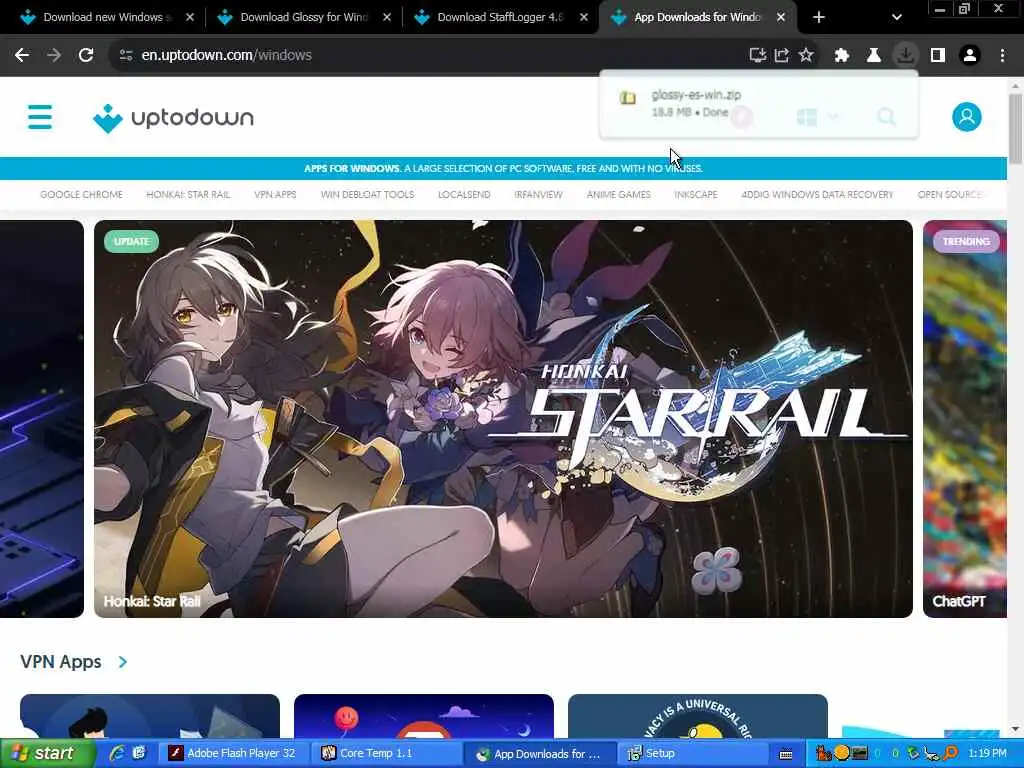The height and width of the screenshot is (768, 1024).
Task: Click the Update badge on banner
Action: (x=131, y=242)
